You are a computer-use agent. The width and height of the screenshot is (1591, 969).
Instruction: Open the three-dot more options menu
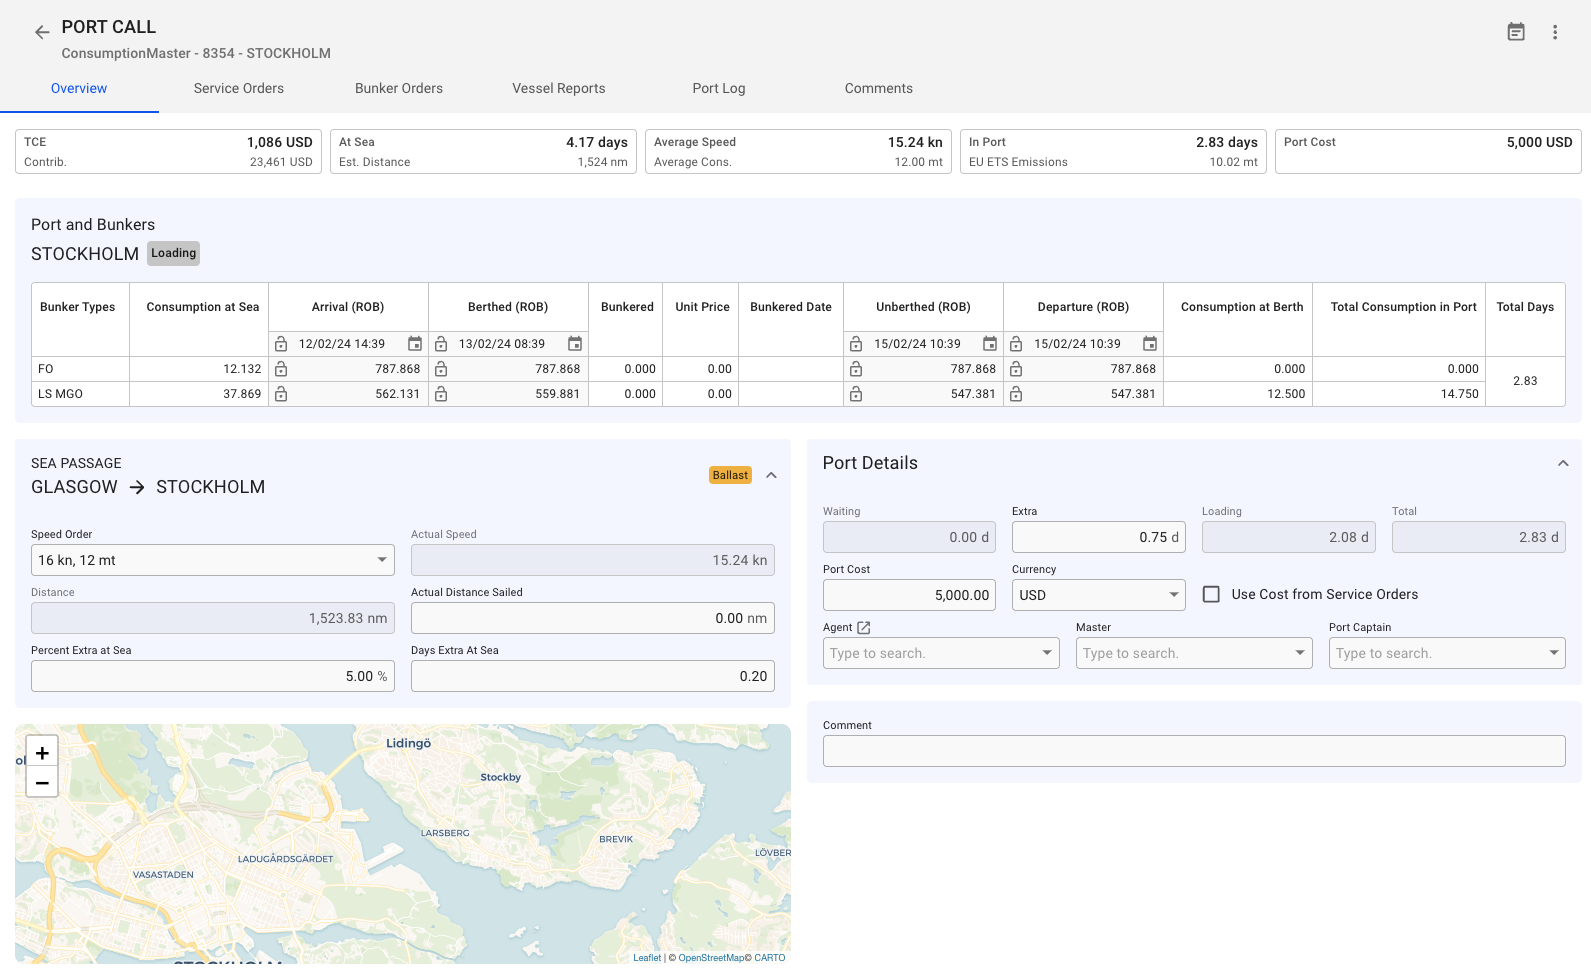point(1555,32)
